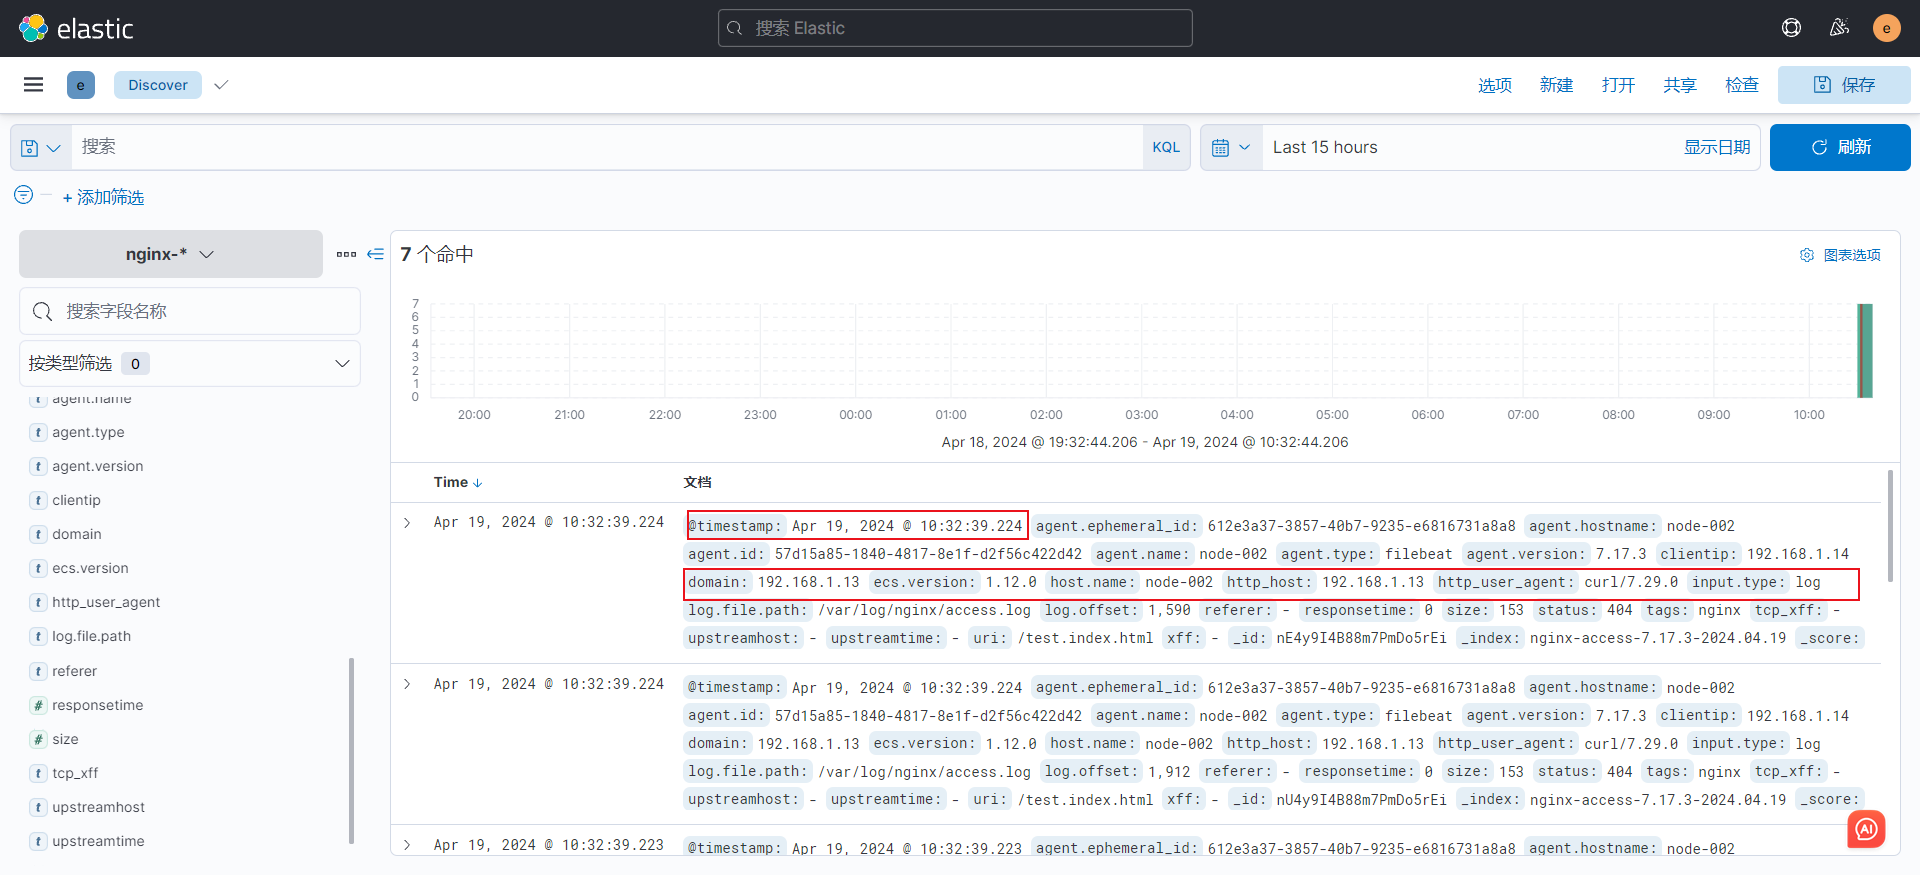The image size is (1920, 875).
Task: Click 图表选项 chart options
Action: (x=1852, y=255)
